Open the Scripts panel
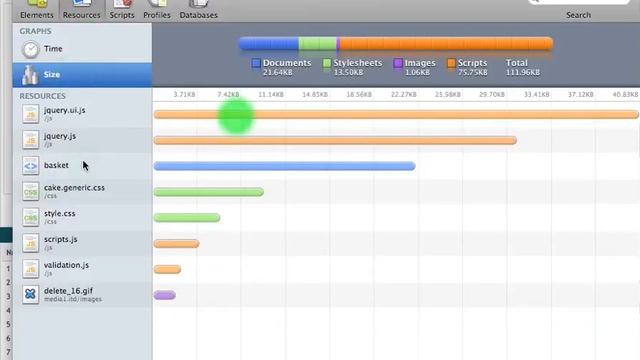This screenshot has height=360, width=640. (122, 10)
